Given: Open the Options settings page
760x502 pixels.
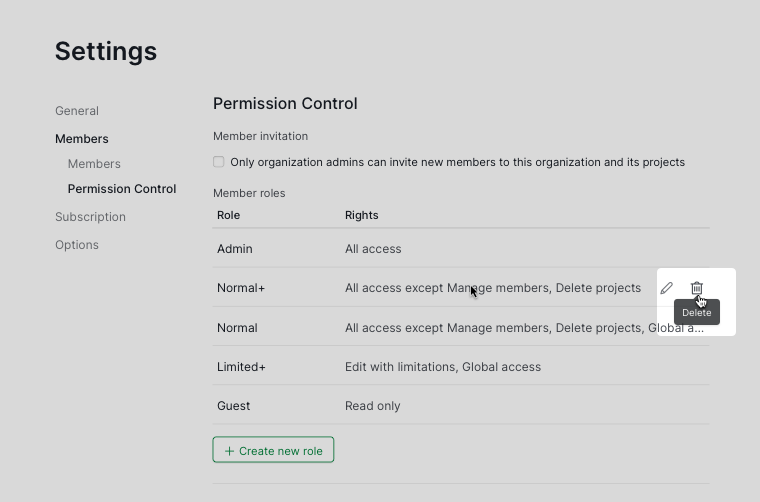Looking at the screenshot, I should (x=77, y=245).
